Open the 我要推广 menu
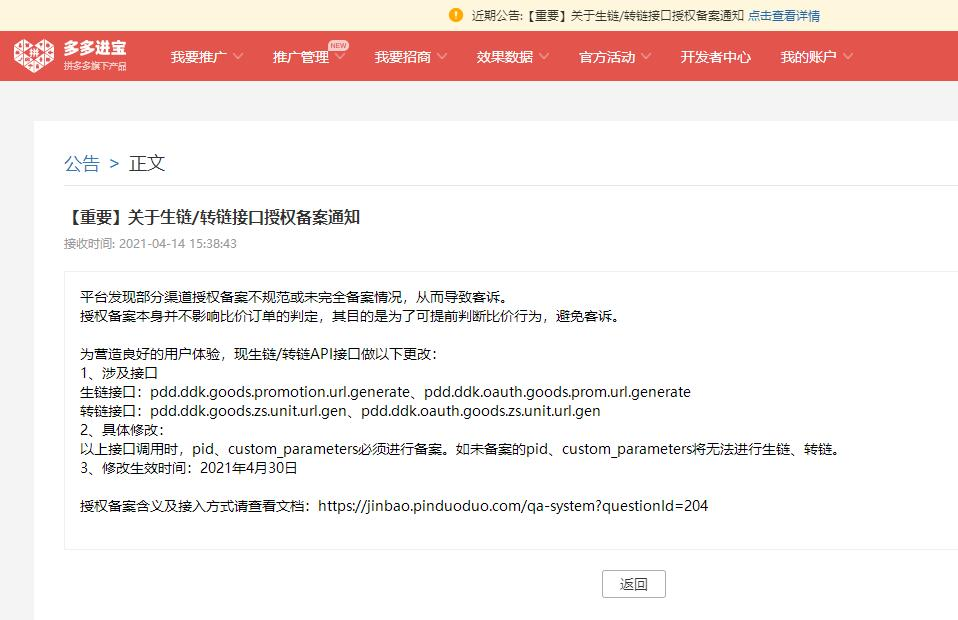This screenshot has height=620, width=958. pos(199,57)
